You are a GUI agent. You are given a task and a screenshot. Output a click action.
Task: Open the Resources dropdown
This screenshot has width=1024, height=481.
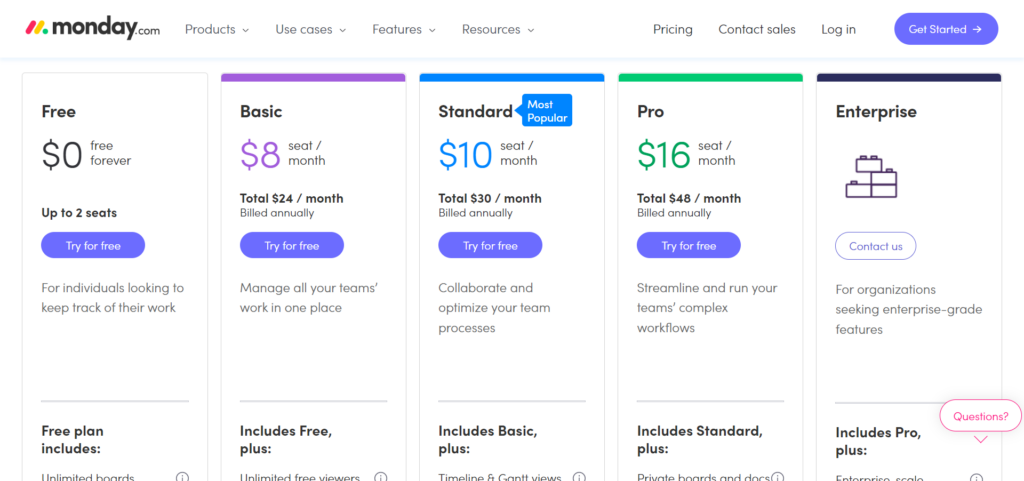click(x=498, y=29)
